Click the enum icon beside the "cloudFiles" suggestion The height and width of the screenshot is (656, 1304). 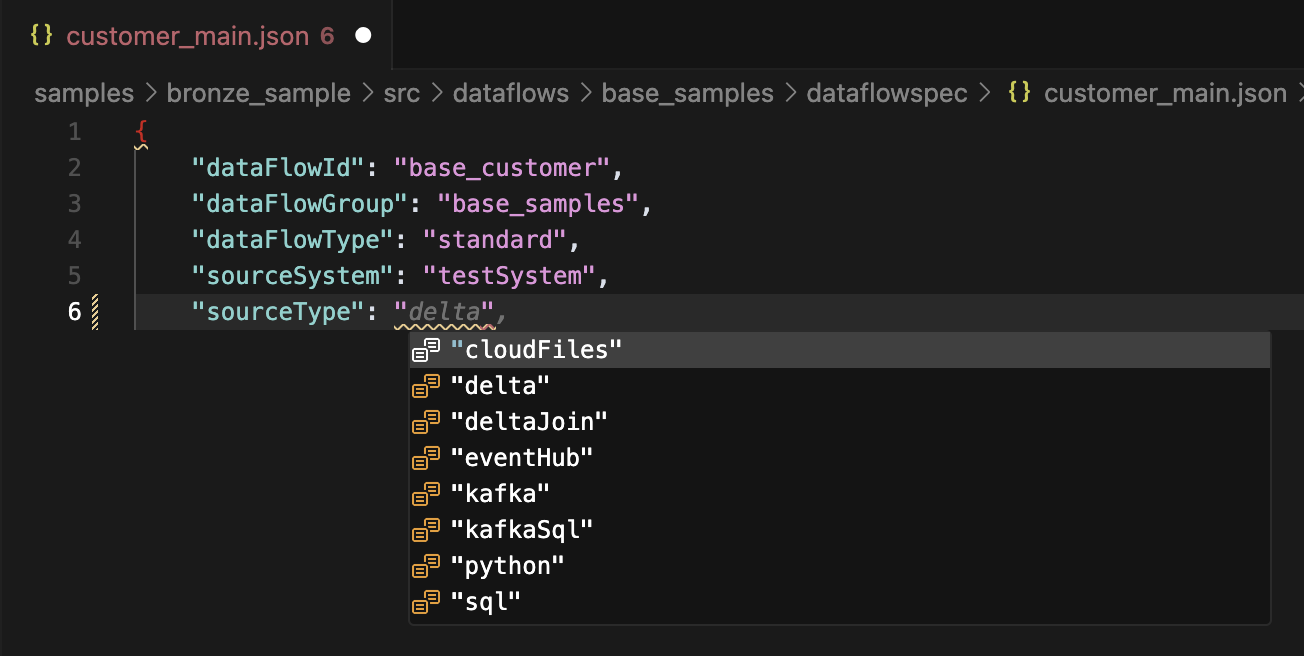point(427,349)
